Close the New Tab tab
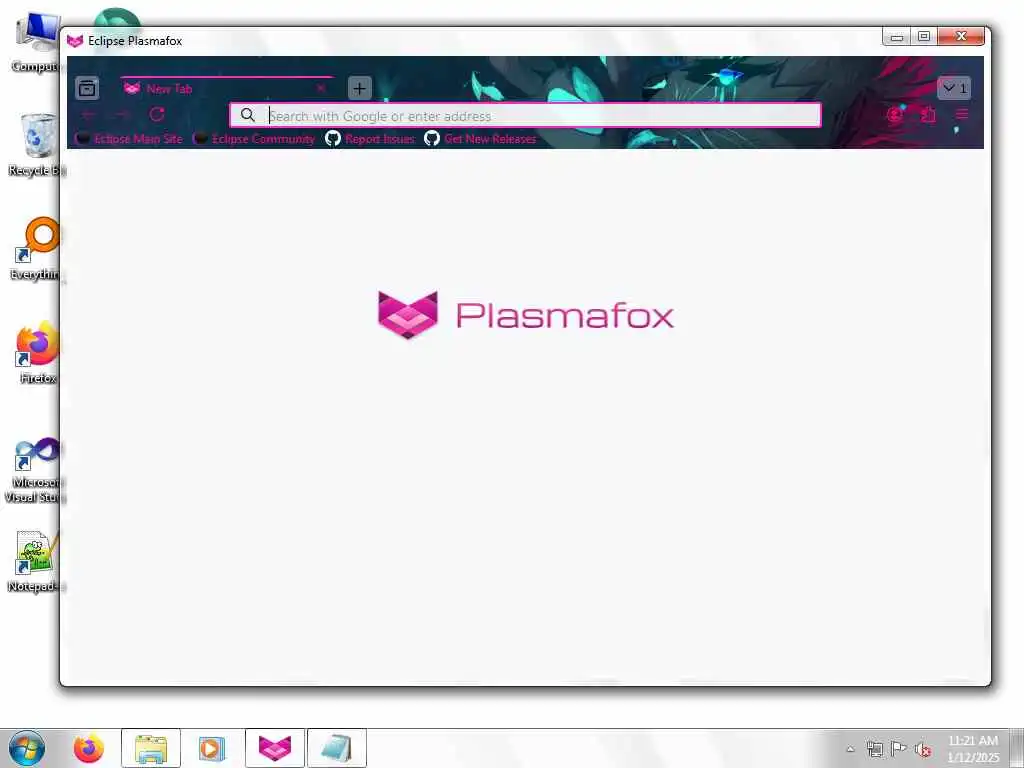This screenshot has height=768, width=1024. (x=321, y=88)
